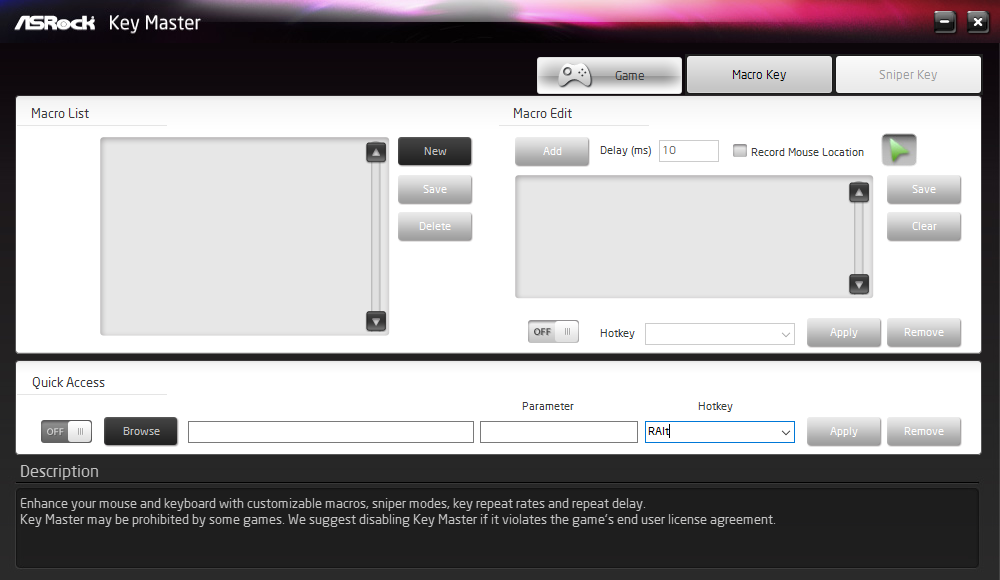This screenshot has width=1000, height=580.
Task: Click the New macro button
Action: coord(435,151)
